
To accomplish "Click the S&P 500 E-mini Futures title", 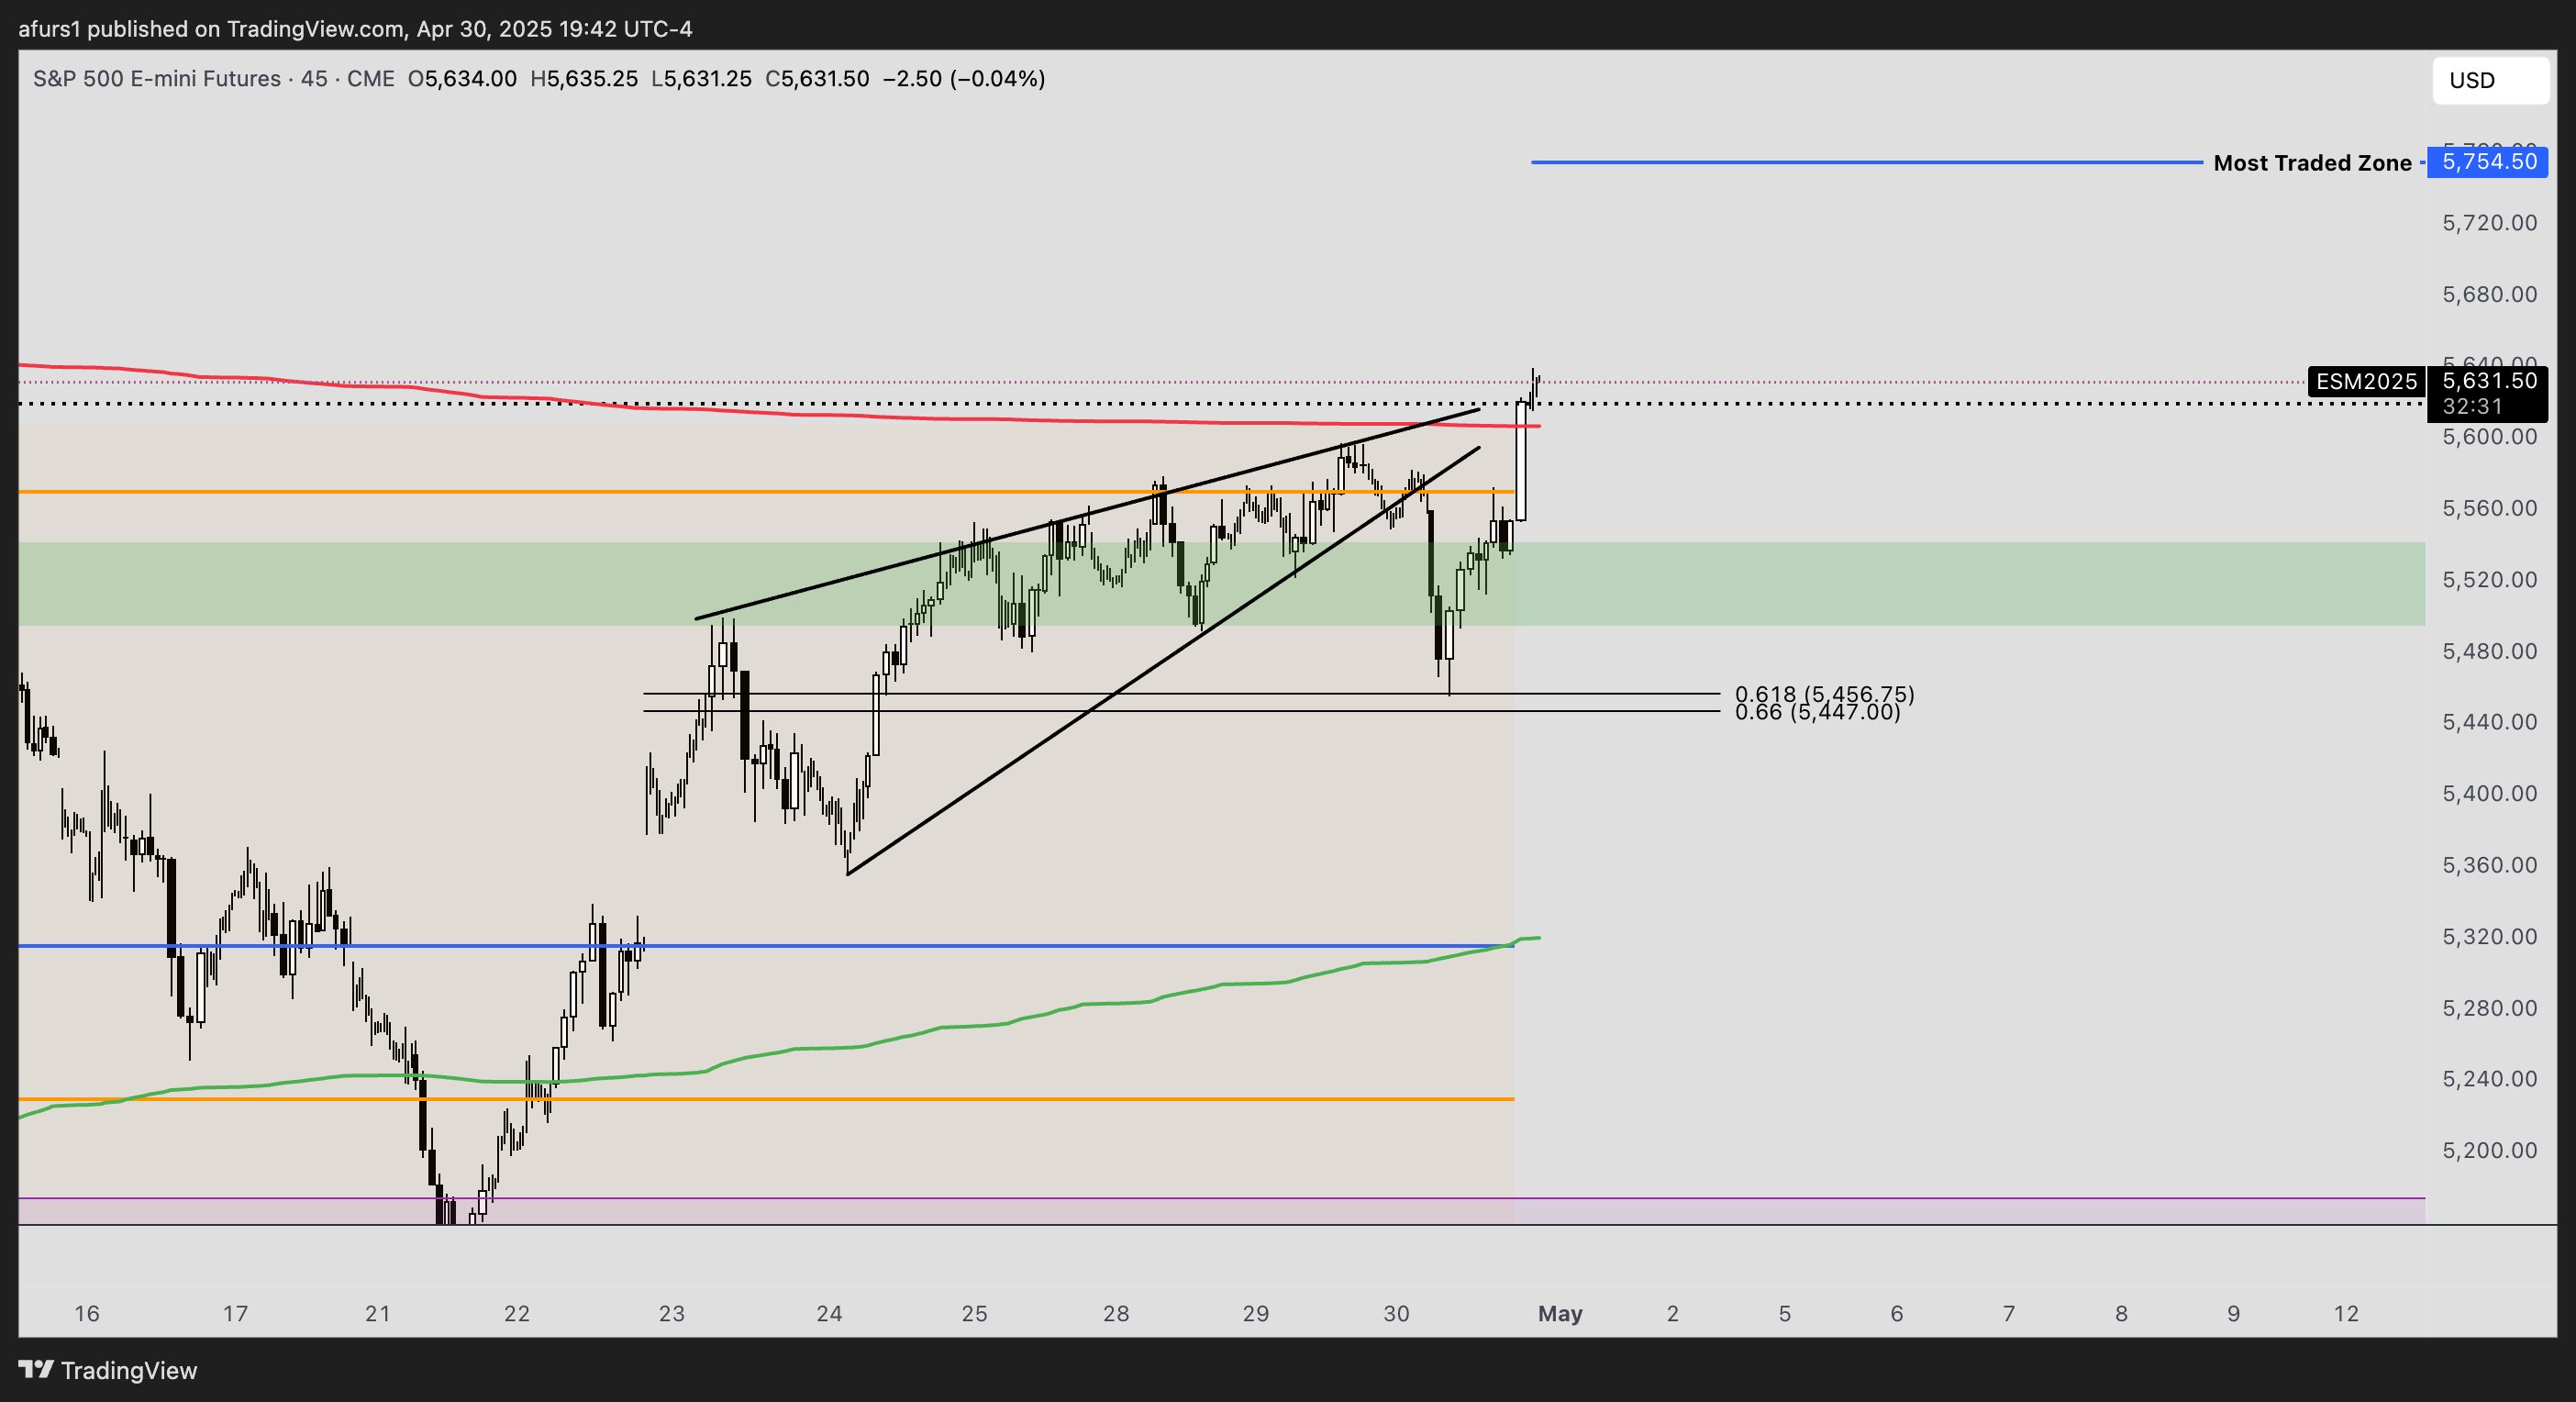I will (157, 79).
